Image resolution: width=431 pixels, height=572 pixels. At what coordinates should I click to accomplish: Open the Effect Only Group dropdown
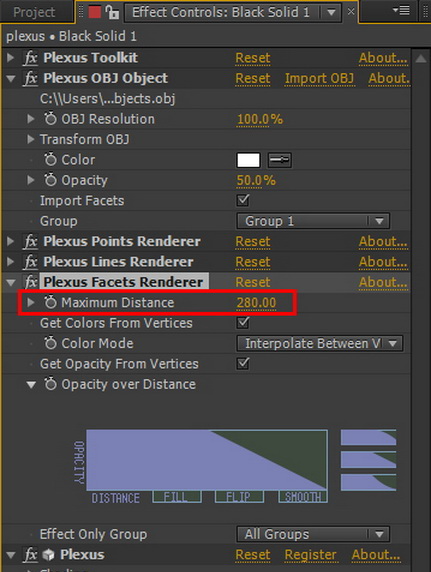313,534
